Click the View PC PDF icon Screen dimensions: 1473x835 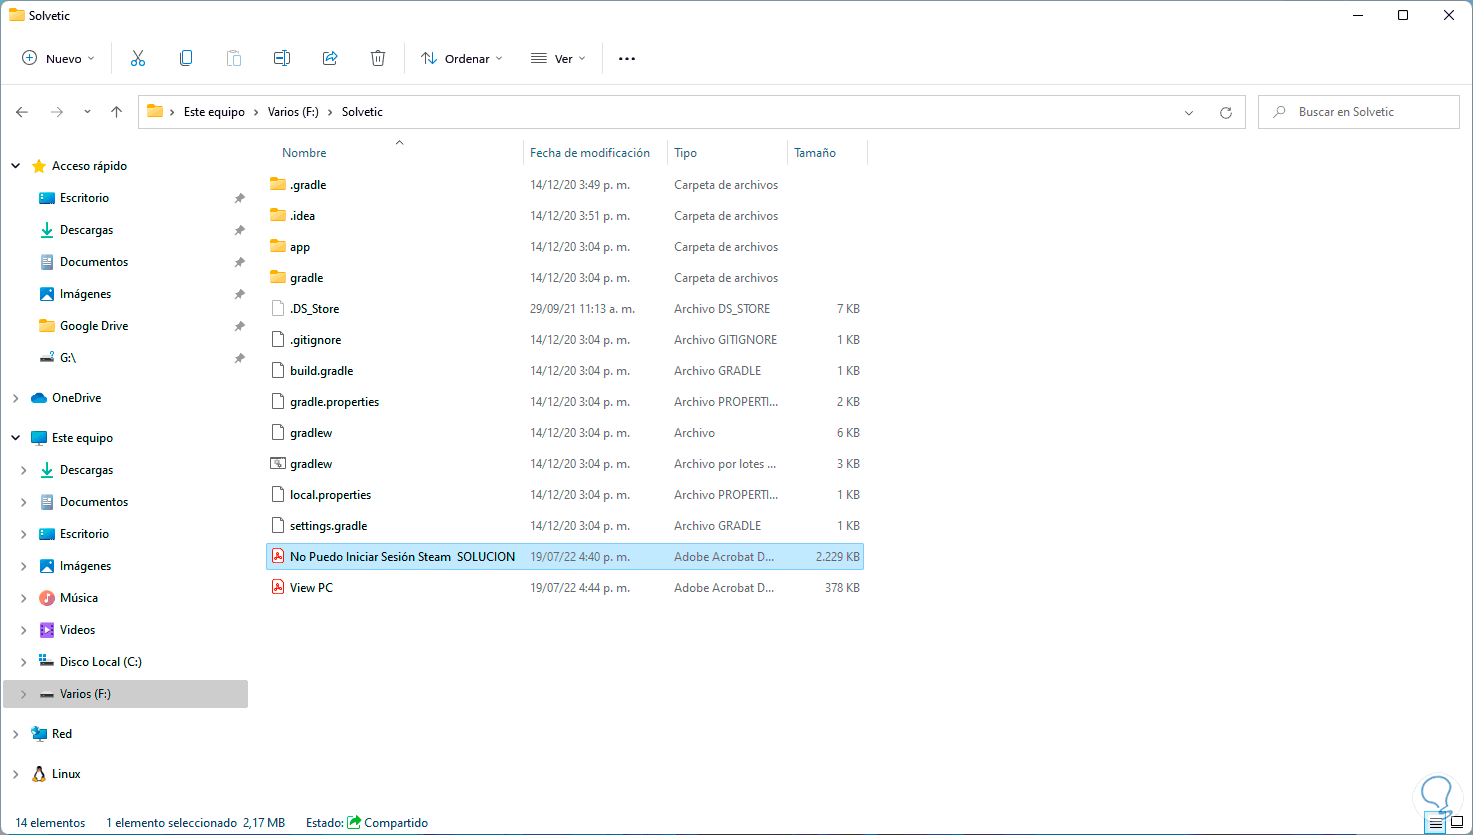pyautogui.click(x=278, y=588)
